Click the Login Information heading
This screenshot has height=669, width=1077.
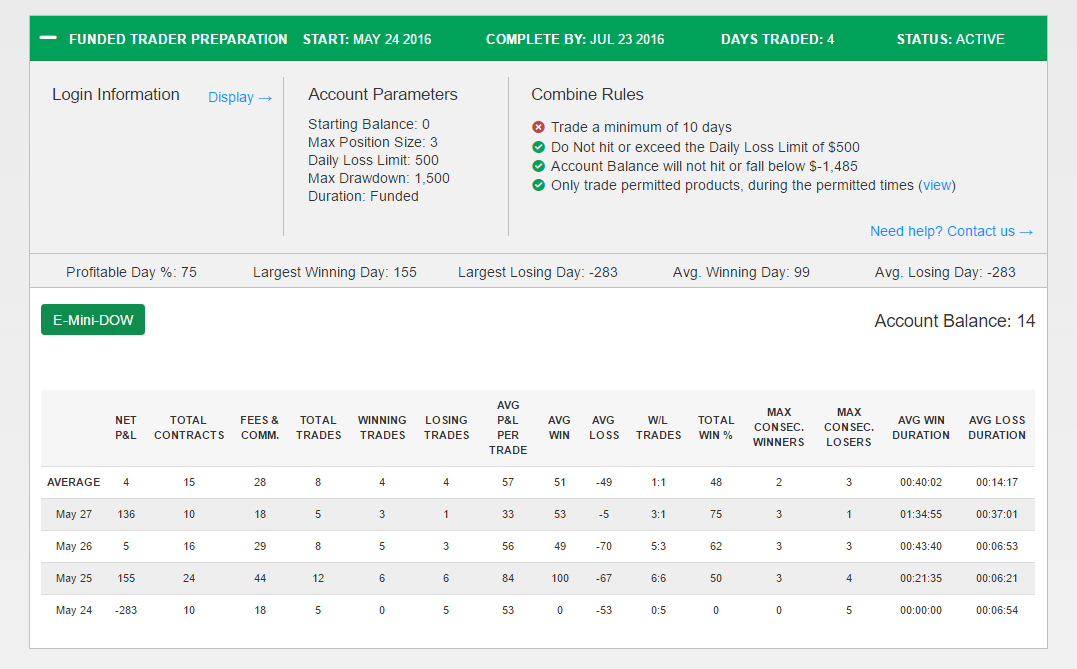point(115,95)
